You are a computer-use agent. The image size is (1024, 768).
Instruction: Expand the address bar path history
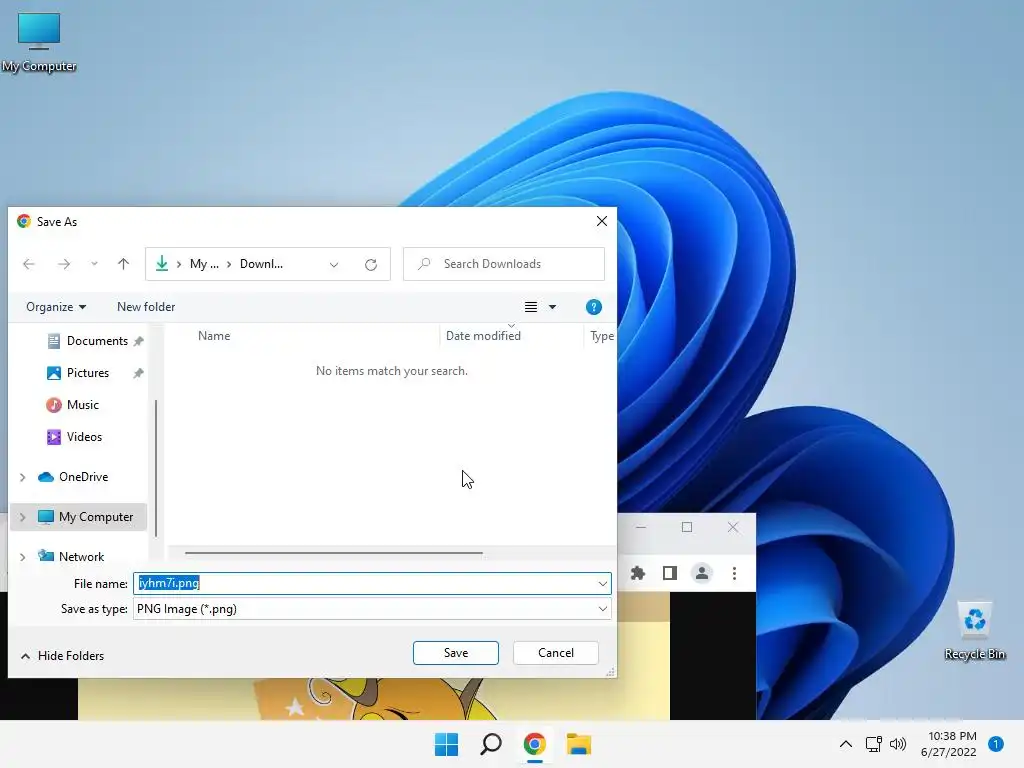click(334, 264)
